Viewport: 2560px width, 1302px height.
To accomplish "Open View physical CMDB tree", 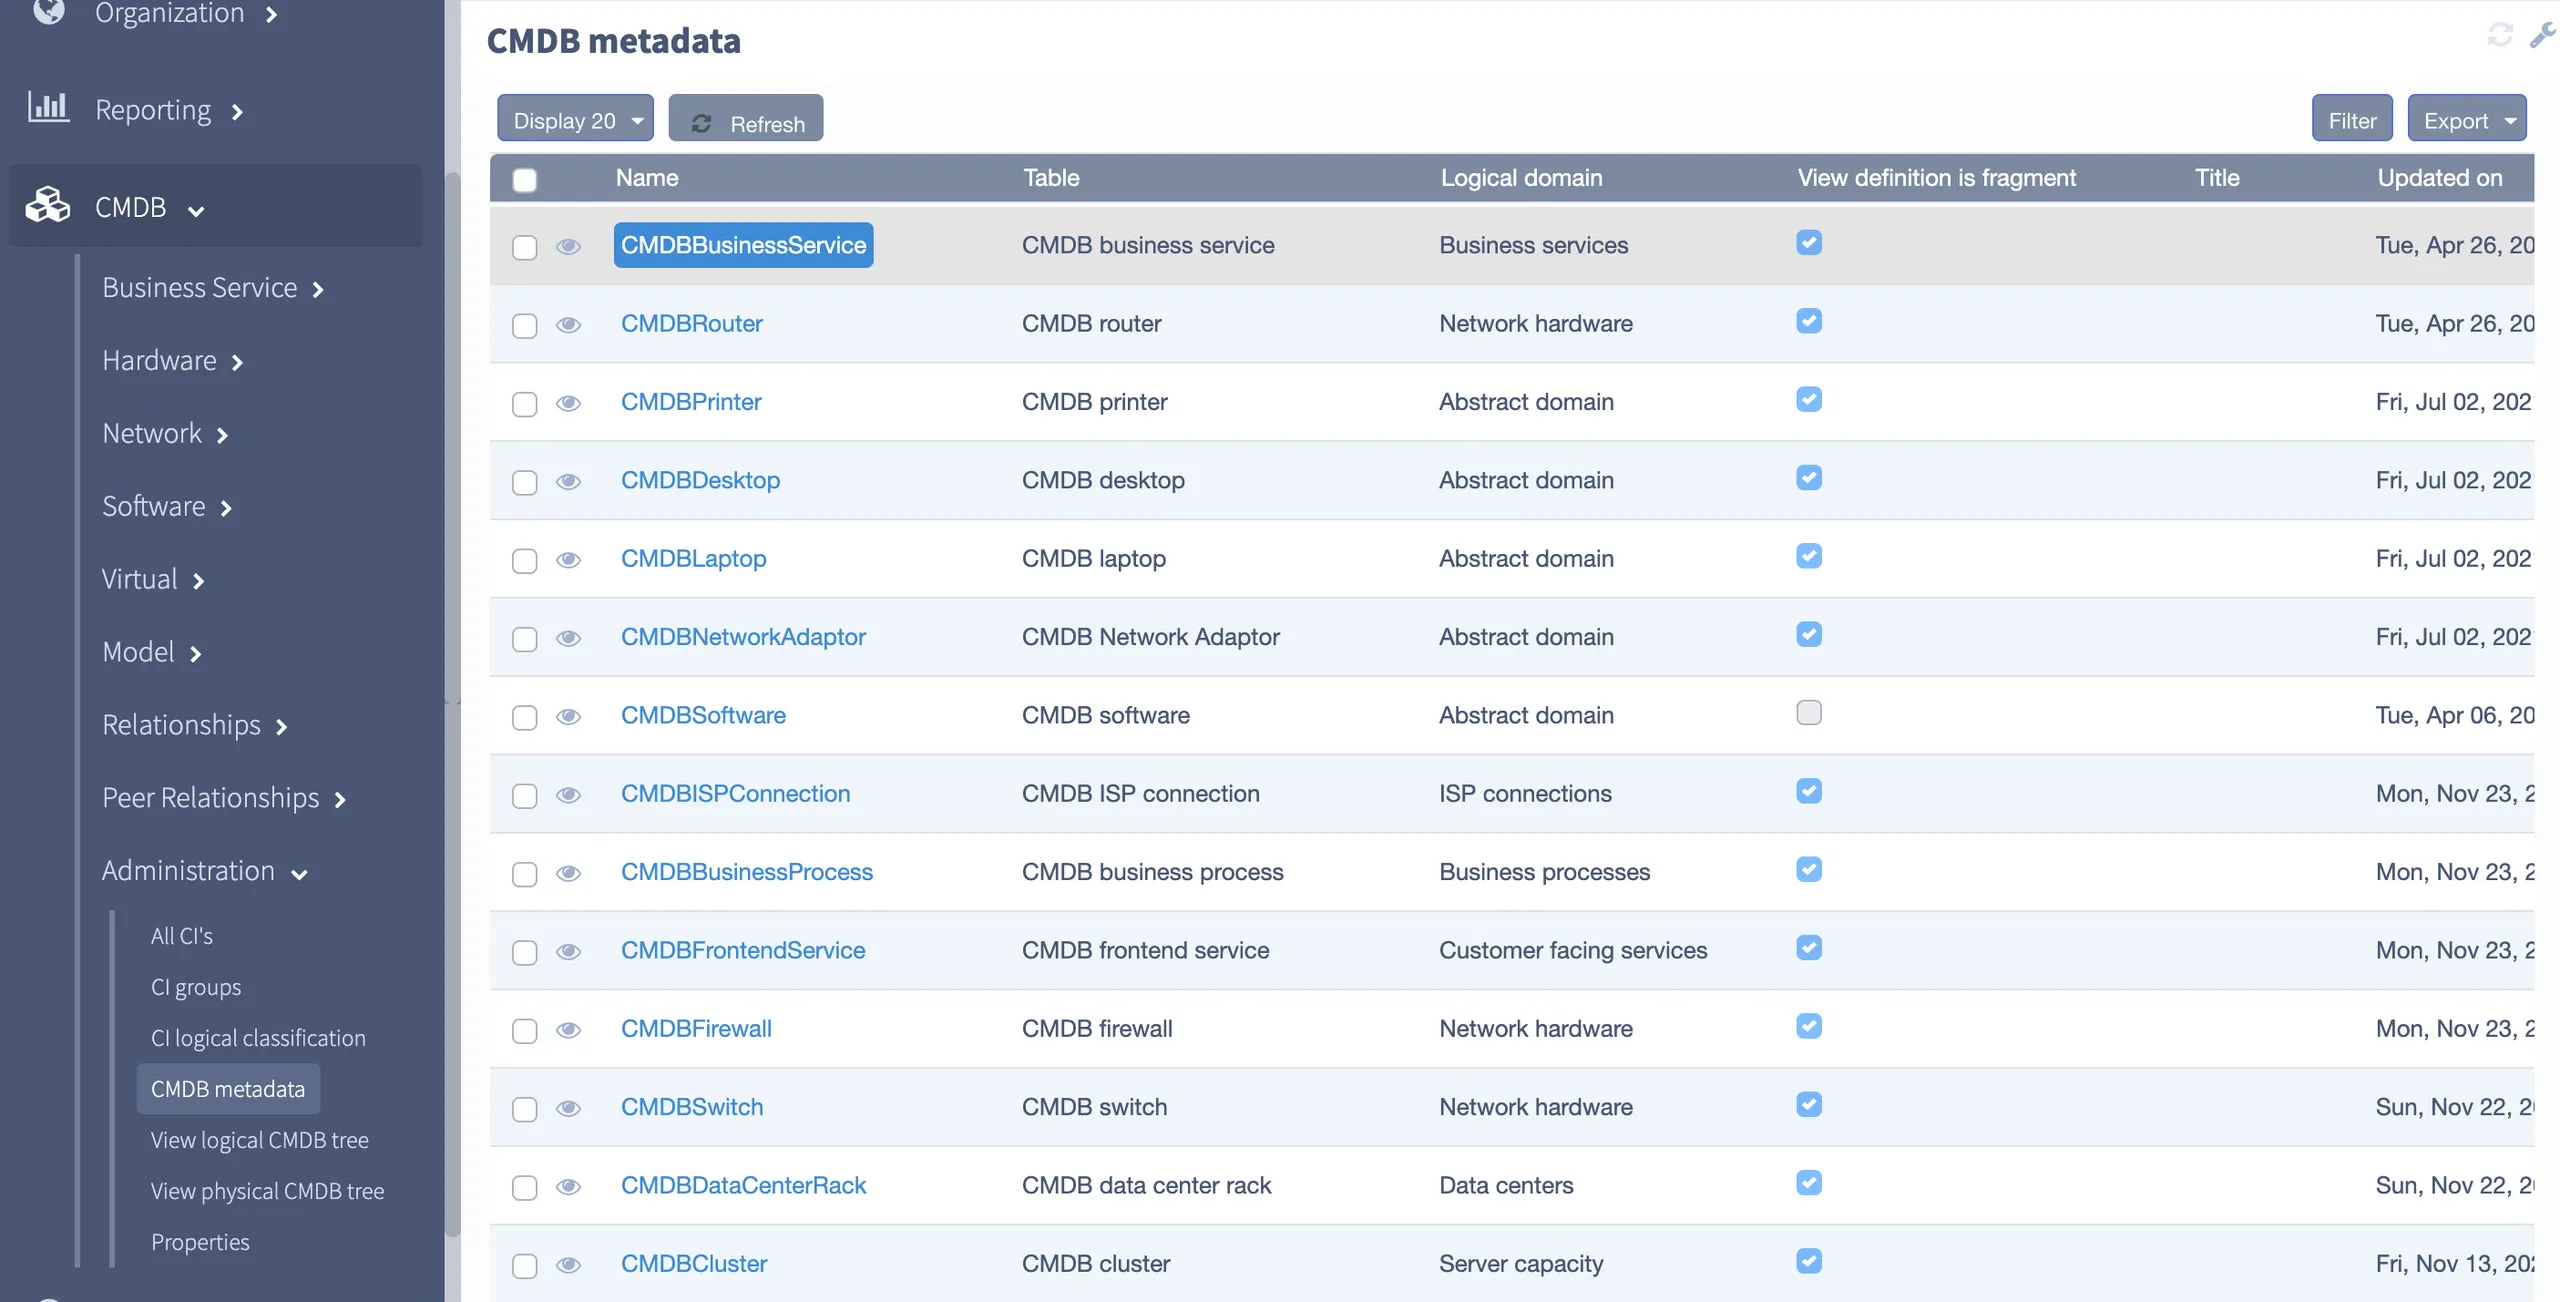I will point(267,1191).
